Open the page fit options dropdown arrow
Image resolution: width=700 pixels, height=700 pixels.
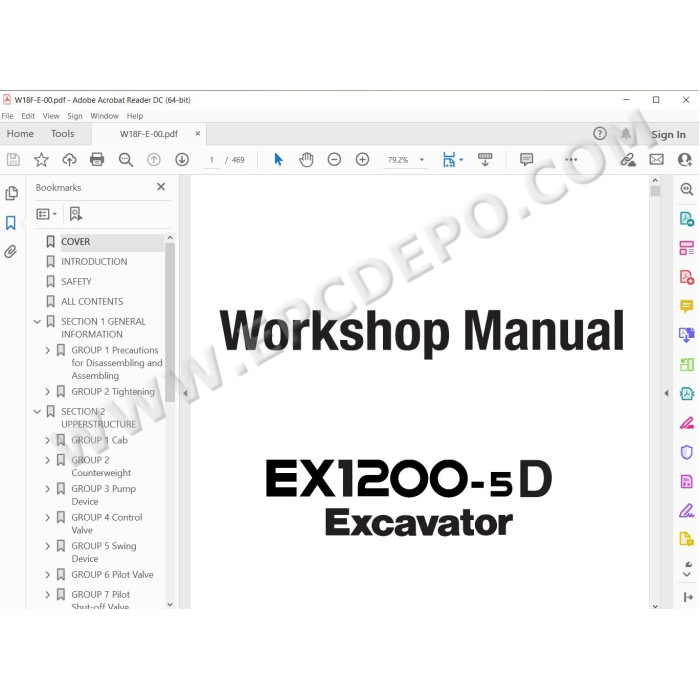coord(461,159)
